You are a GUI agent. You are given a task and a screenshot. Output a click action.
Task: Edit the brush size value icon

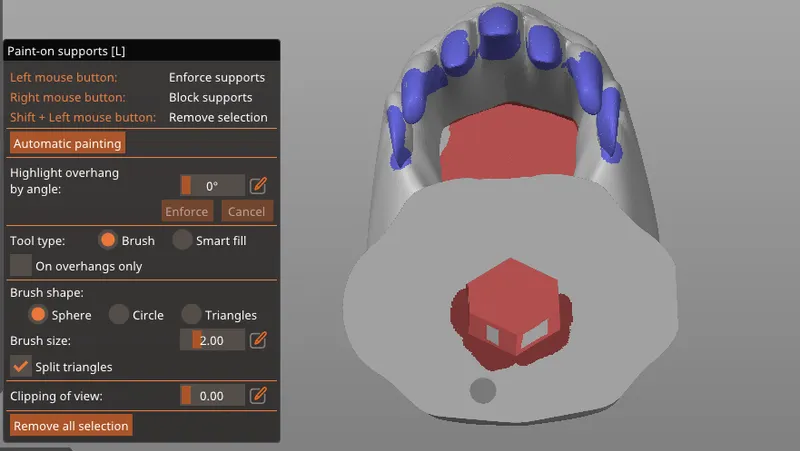tap(258, 340)
